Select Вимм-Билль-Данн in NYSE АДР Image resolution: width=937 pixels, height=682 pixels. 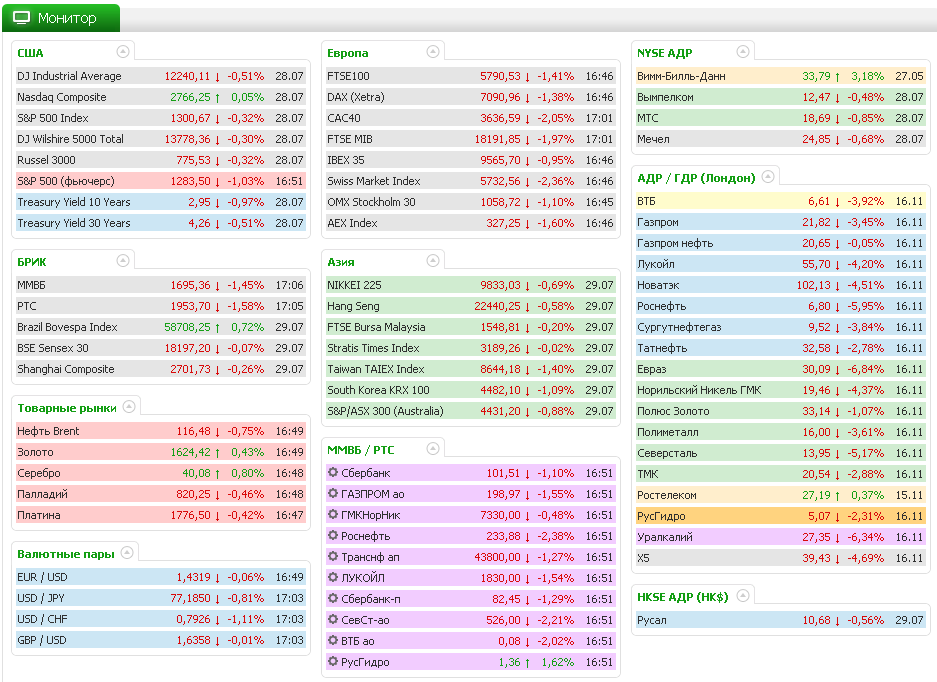coord(780,76)
